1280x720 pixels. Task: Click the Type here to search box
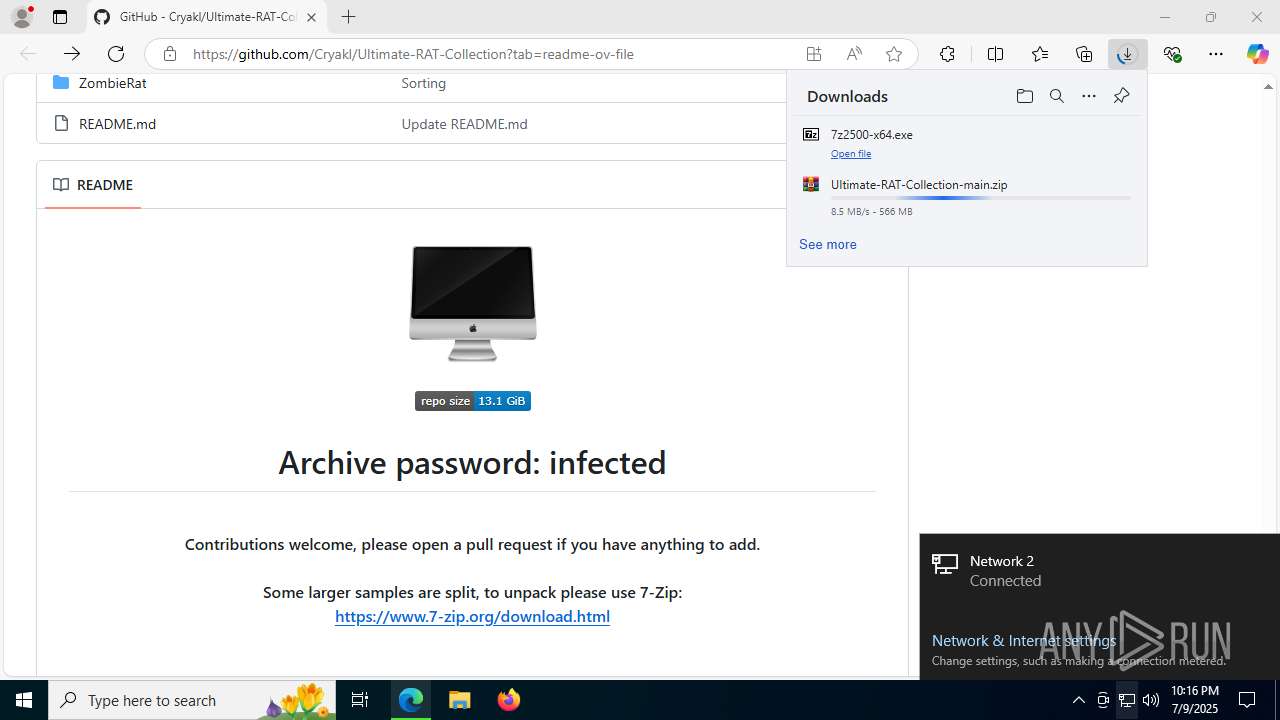(x=192, y=700)
